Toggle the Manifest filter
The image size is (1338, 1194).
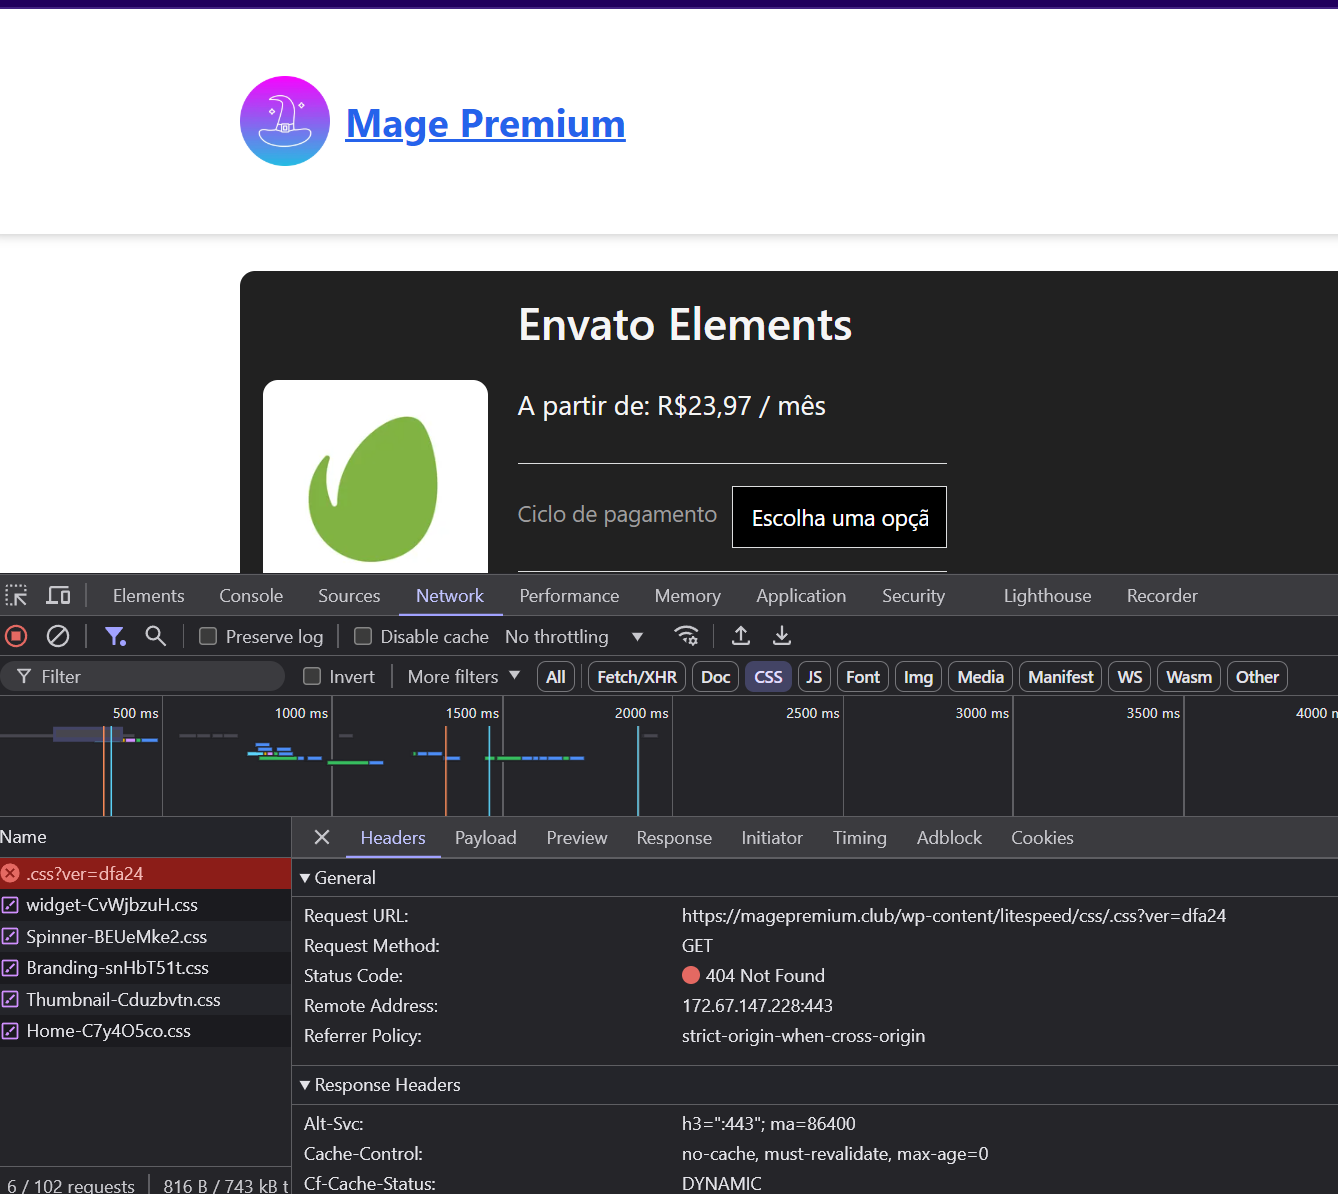coord(1061,677)
